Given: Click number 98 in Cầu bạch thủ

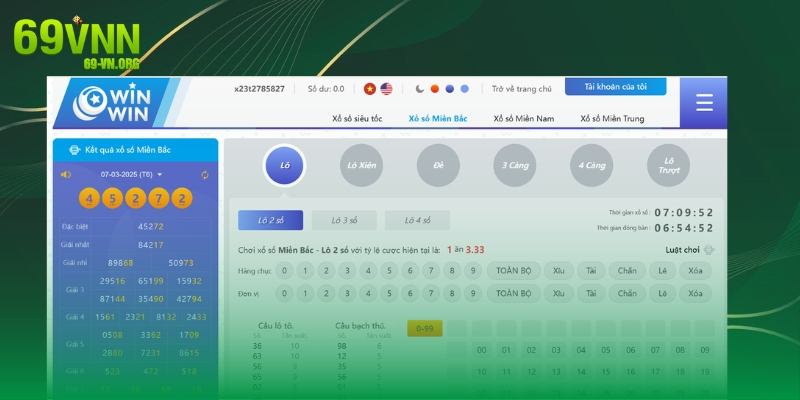Looking at the screenshot, I should [341, 346].
